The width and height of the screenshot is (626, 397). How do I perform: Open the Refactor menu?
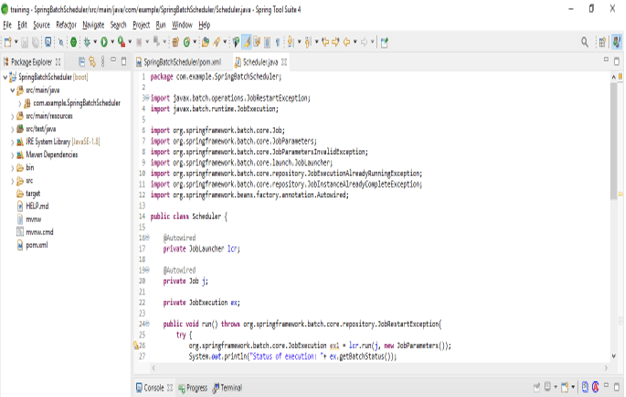coord(66,25)
